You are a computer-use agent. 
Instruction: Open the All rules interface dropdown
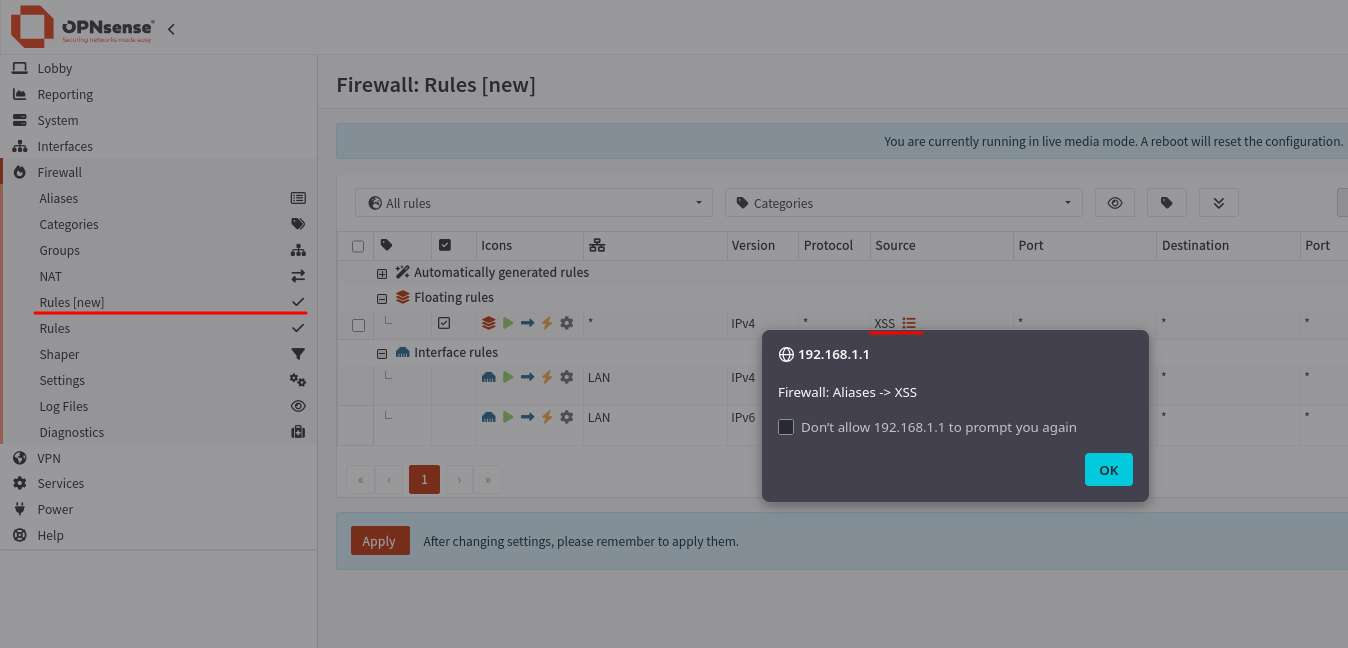(534, 203)
